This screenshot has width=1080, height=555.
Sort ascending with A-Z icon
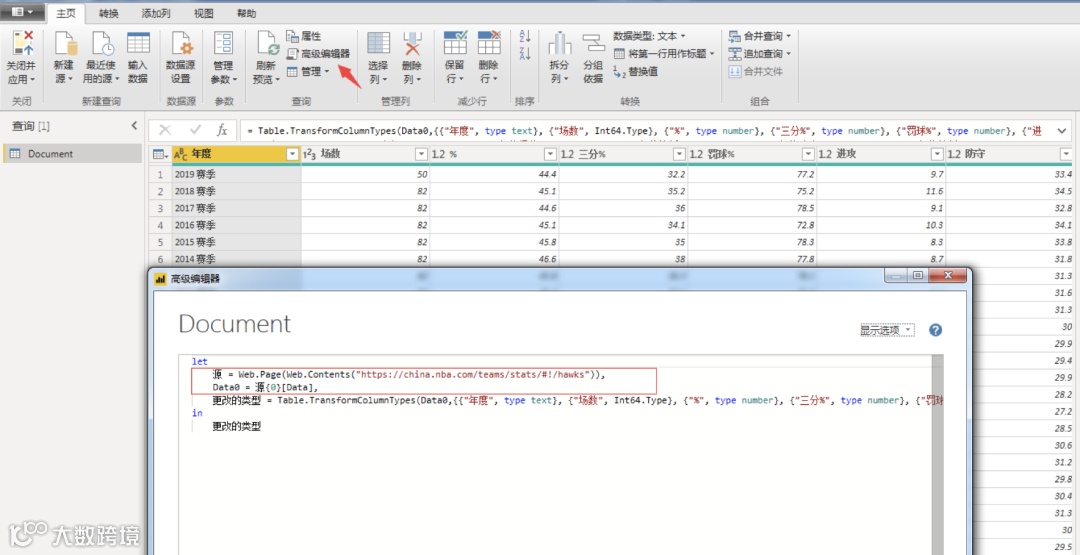tap(525, 36)
